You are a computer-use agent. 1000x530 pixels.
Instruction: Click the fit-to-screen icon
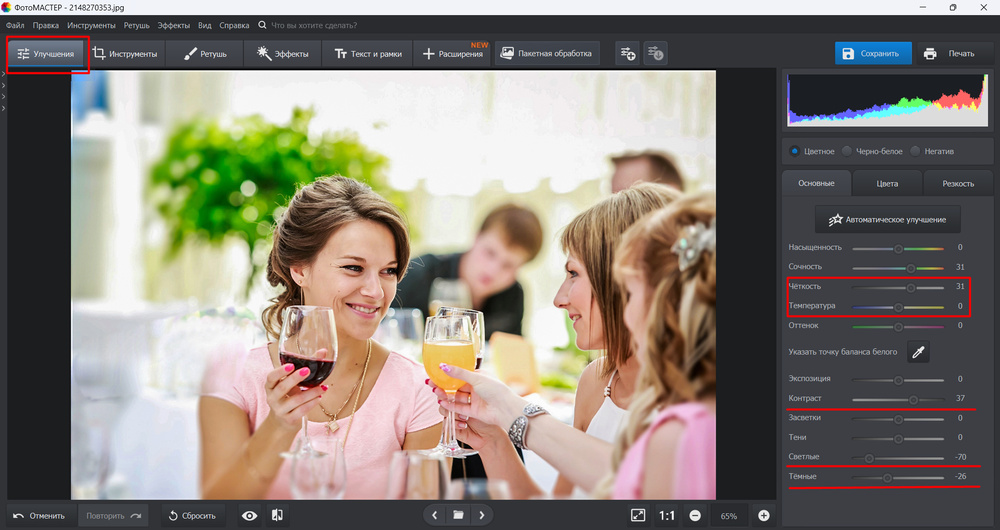(x=638, y=515)
